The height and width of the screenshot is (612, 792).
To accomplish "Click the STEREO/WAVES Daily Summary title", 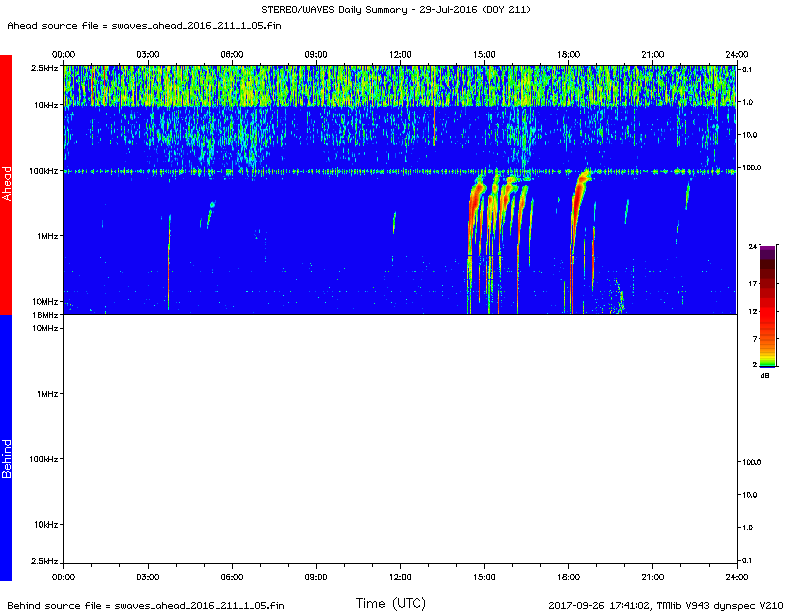I will (395, 9).
